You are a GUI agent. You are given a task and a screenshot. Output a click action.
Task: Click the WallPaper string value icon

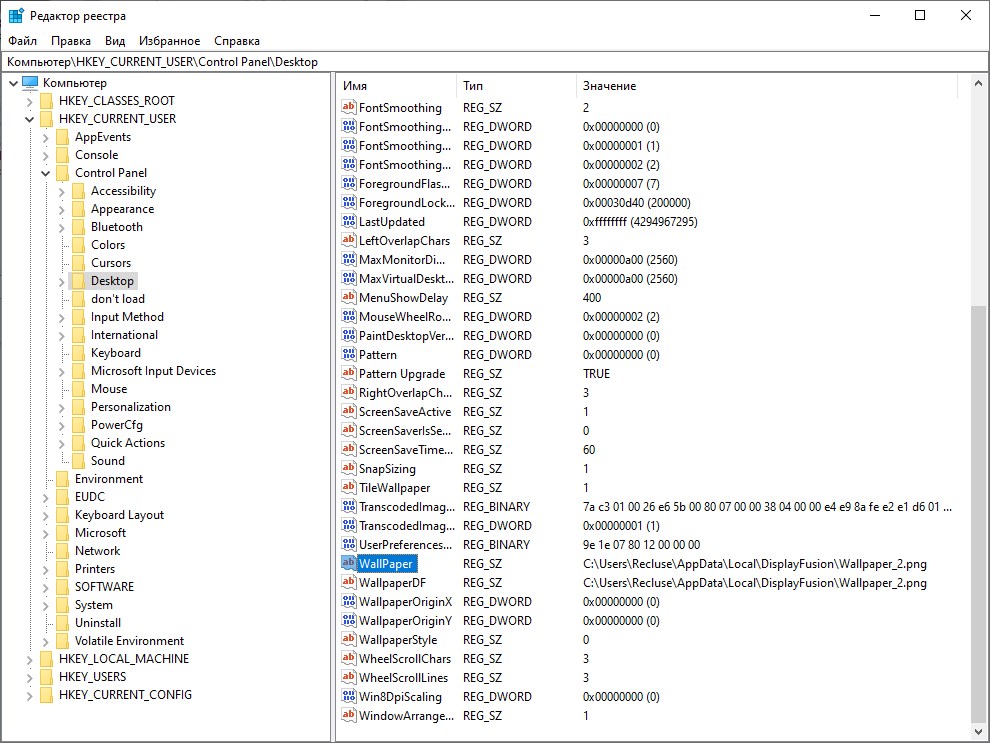(x=348, y=564)
